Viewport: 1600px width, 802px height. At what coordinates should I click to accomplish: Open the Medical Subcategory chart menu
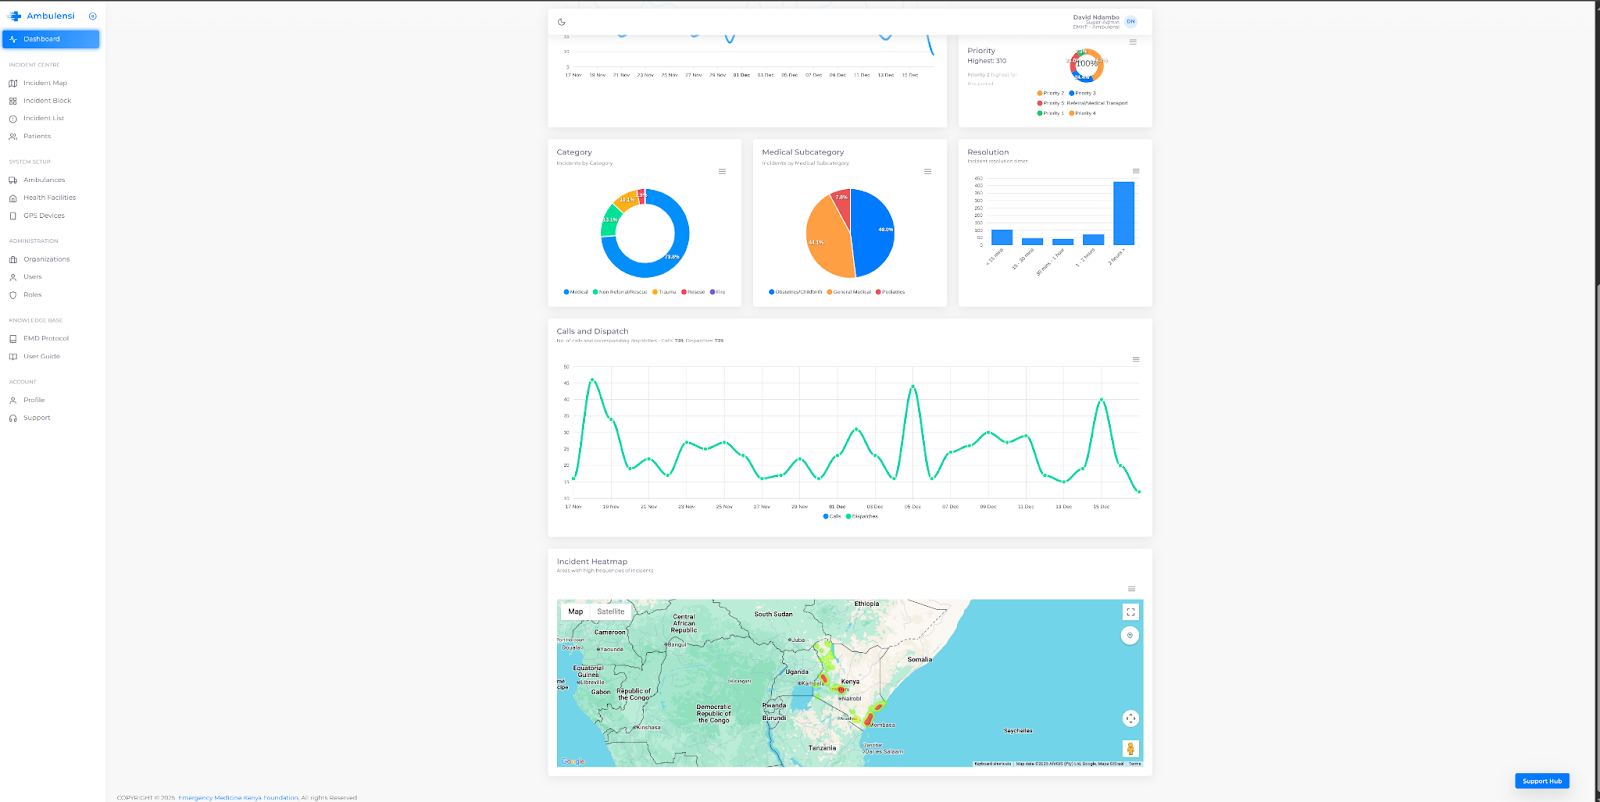(927, 172)
